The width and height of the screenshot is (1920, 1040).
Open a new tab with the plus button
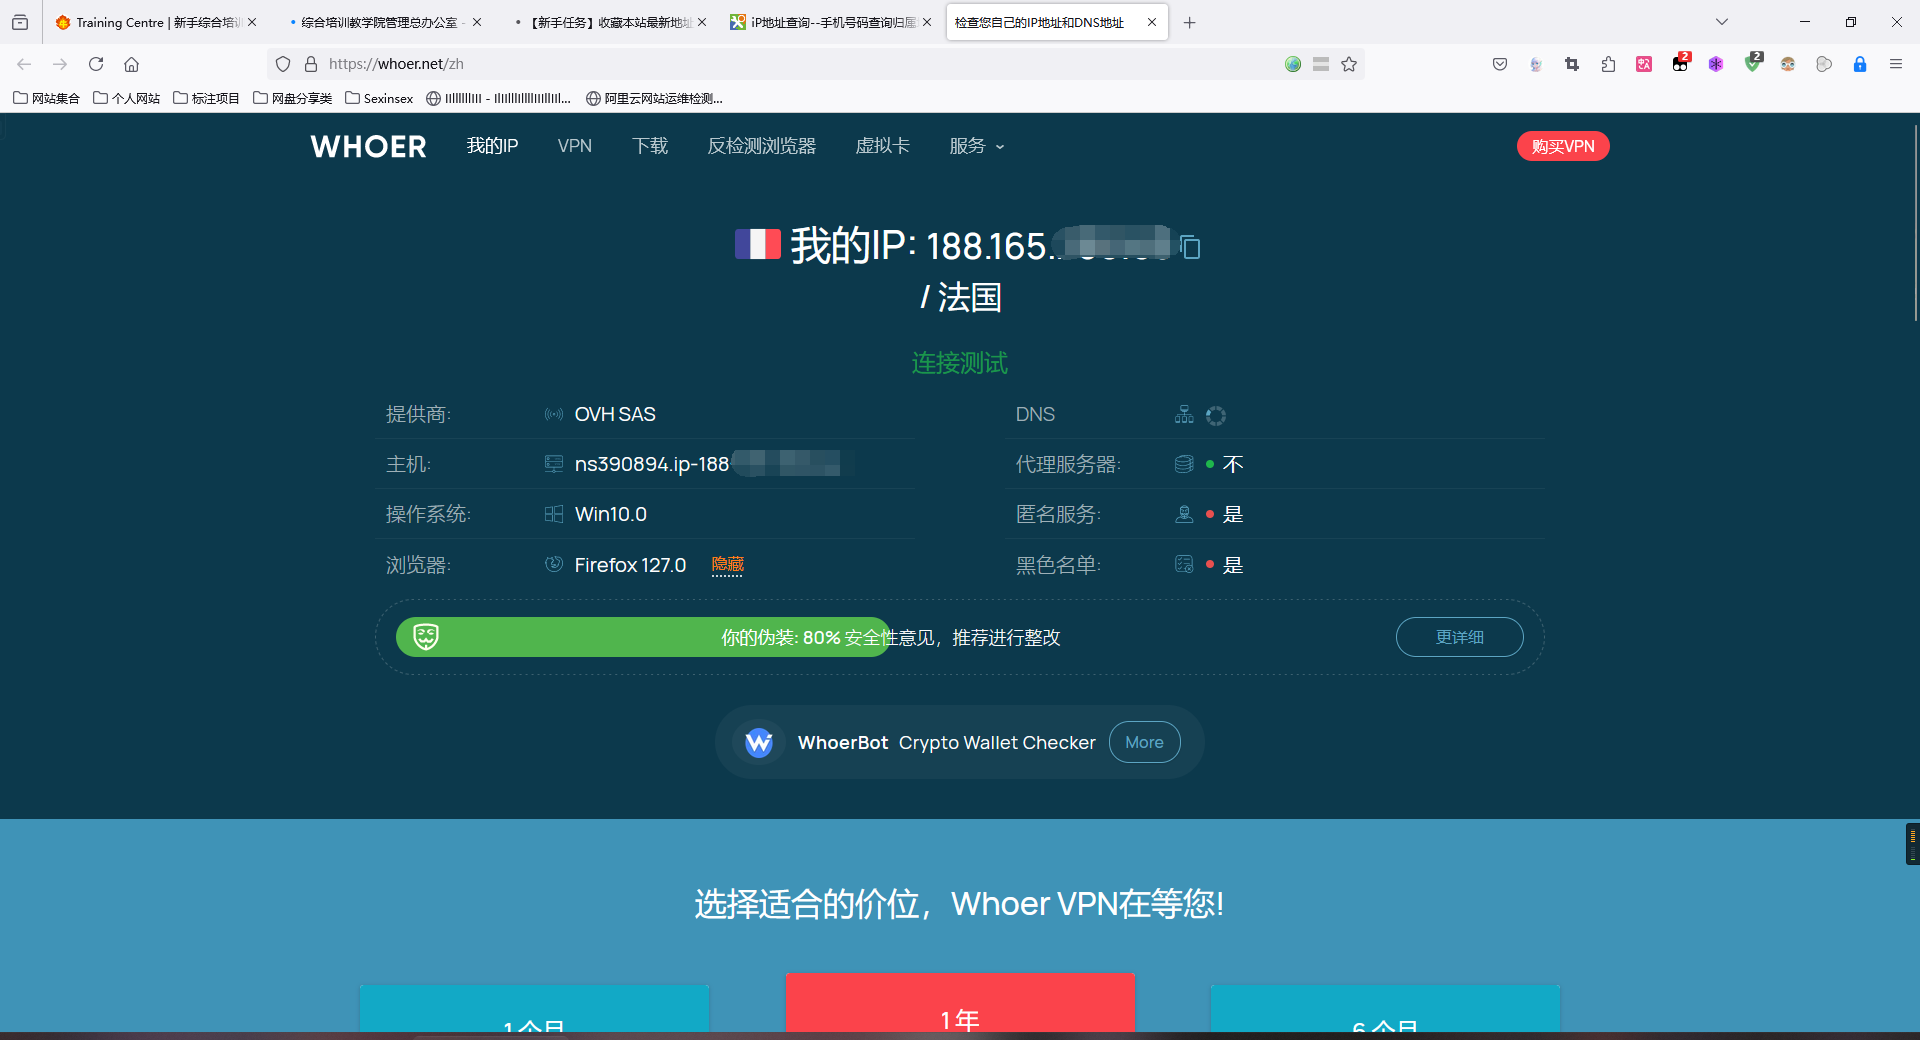[1189, 22]
